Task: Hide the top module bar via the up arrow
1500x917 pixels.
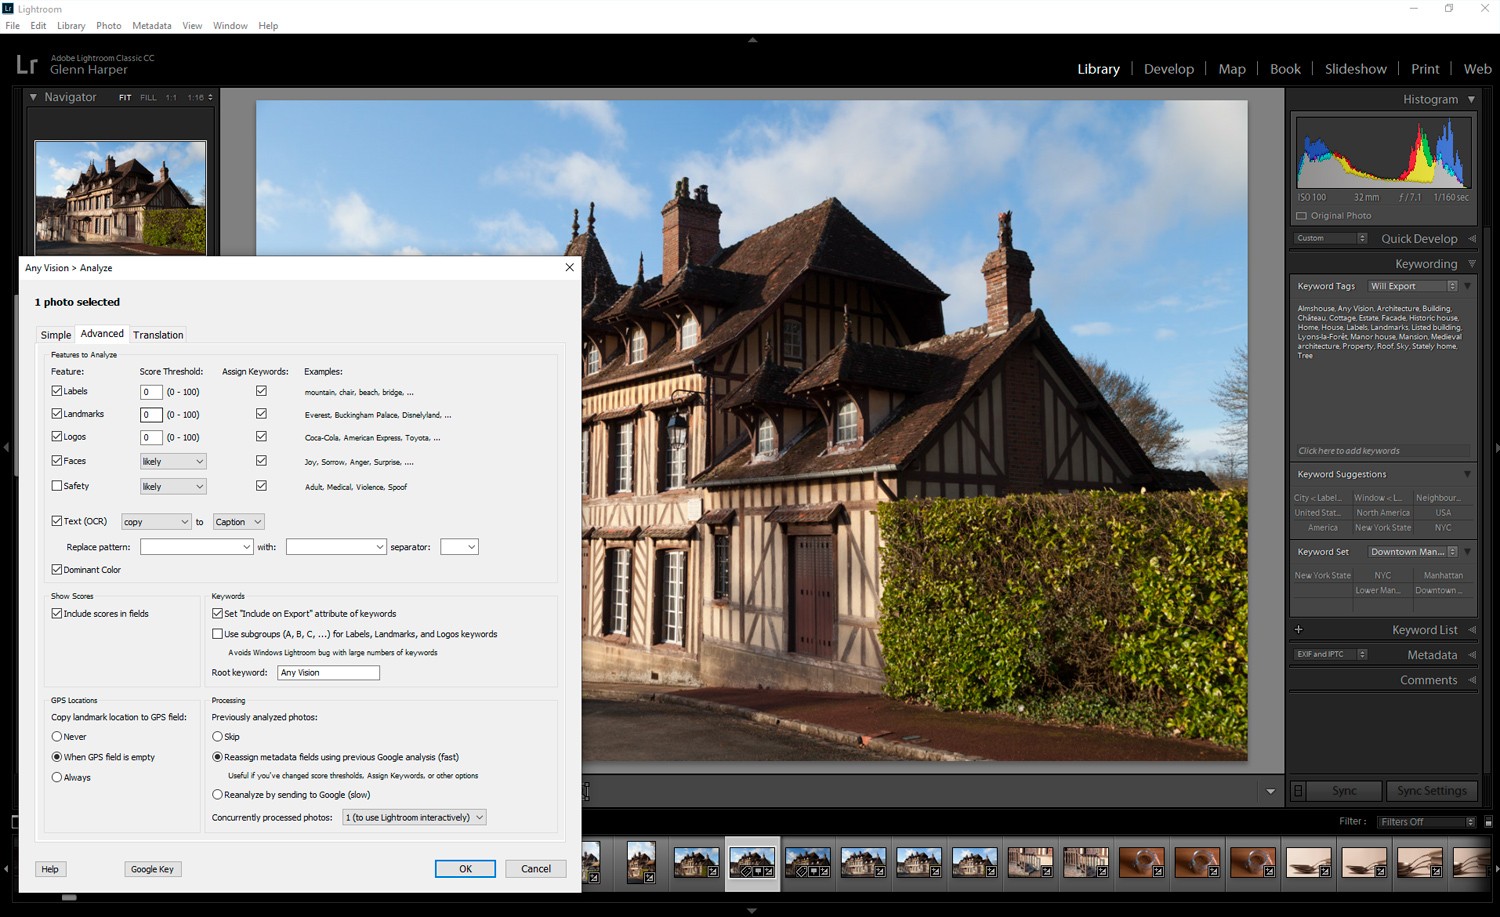Action: pos(751,41)
